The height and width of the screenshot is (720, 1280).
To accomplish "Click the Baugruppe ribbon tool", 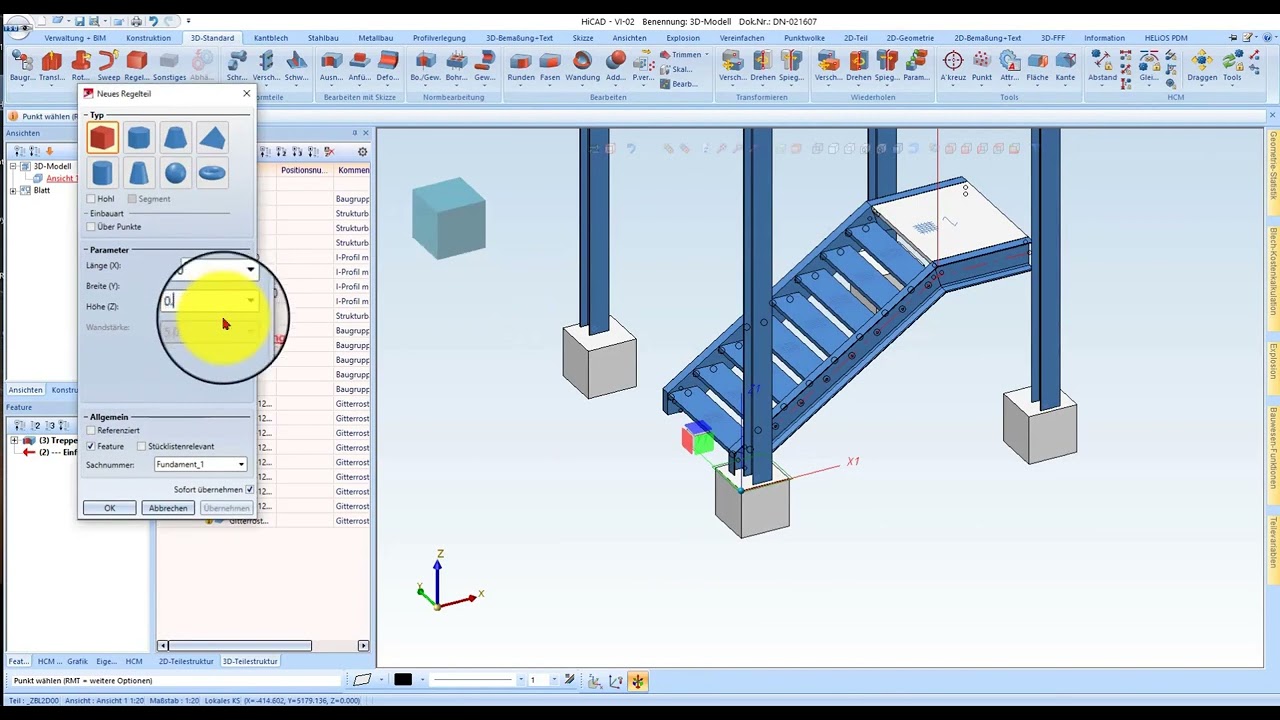I will pos(23,67).
